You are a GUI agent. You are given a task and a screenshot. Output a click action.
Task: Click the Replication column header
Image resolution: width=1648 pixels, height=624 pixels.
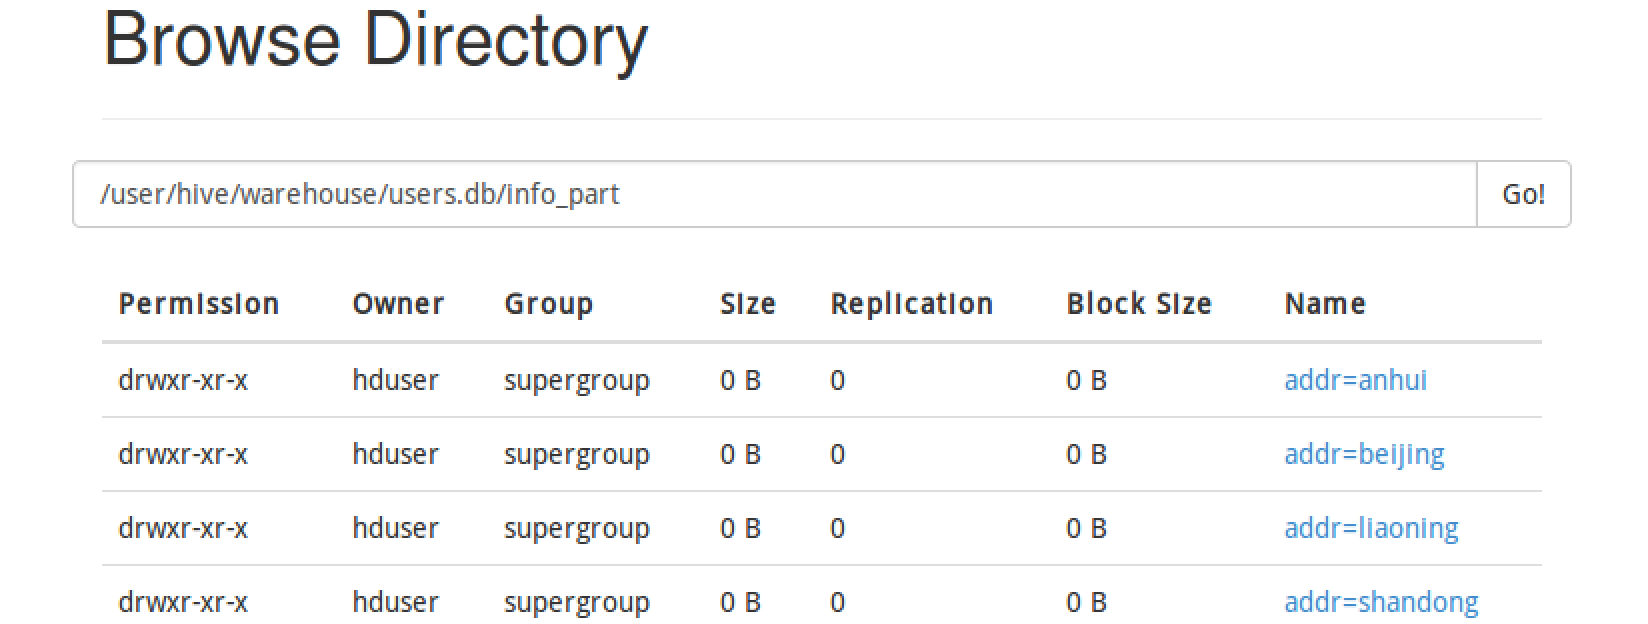911,305
